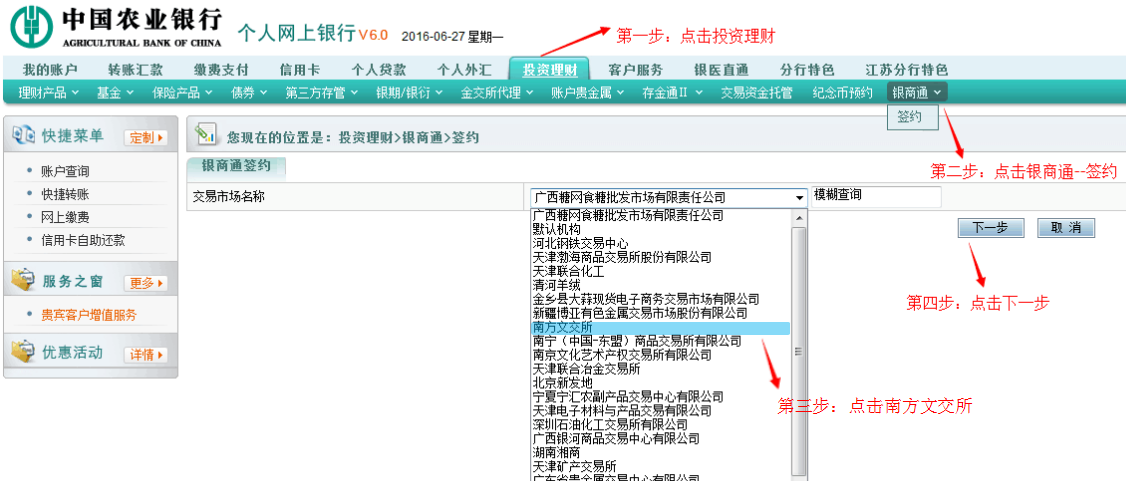Open the 客户服务 tab

click(636, 70)
